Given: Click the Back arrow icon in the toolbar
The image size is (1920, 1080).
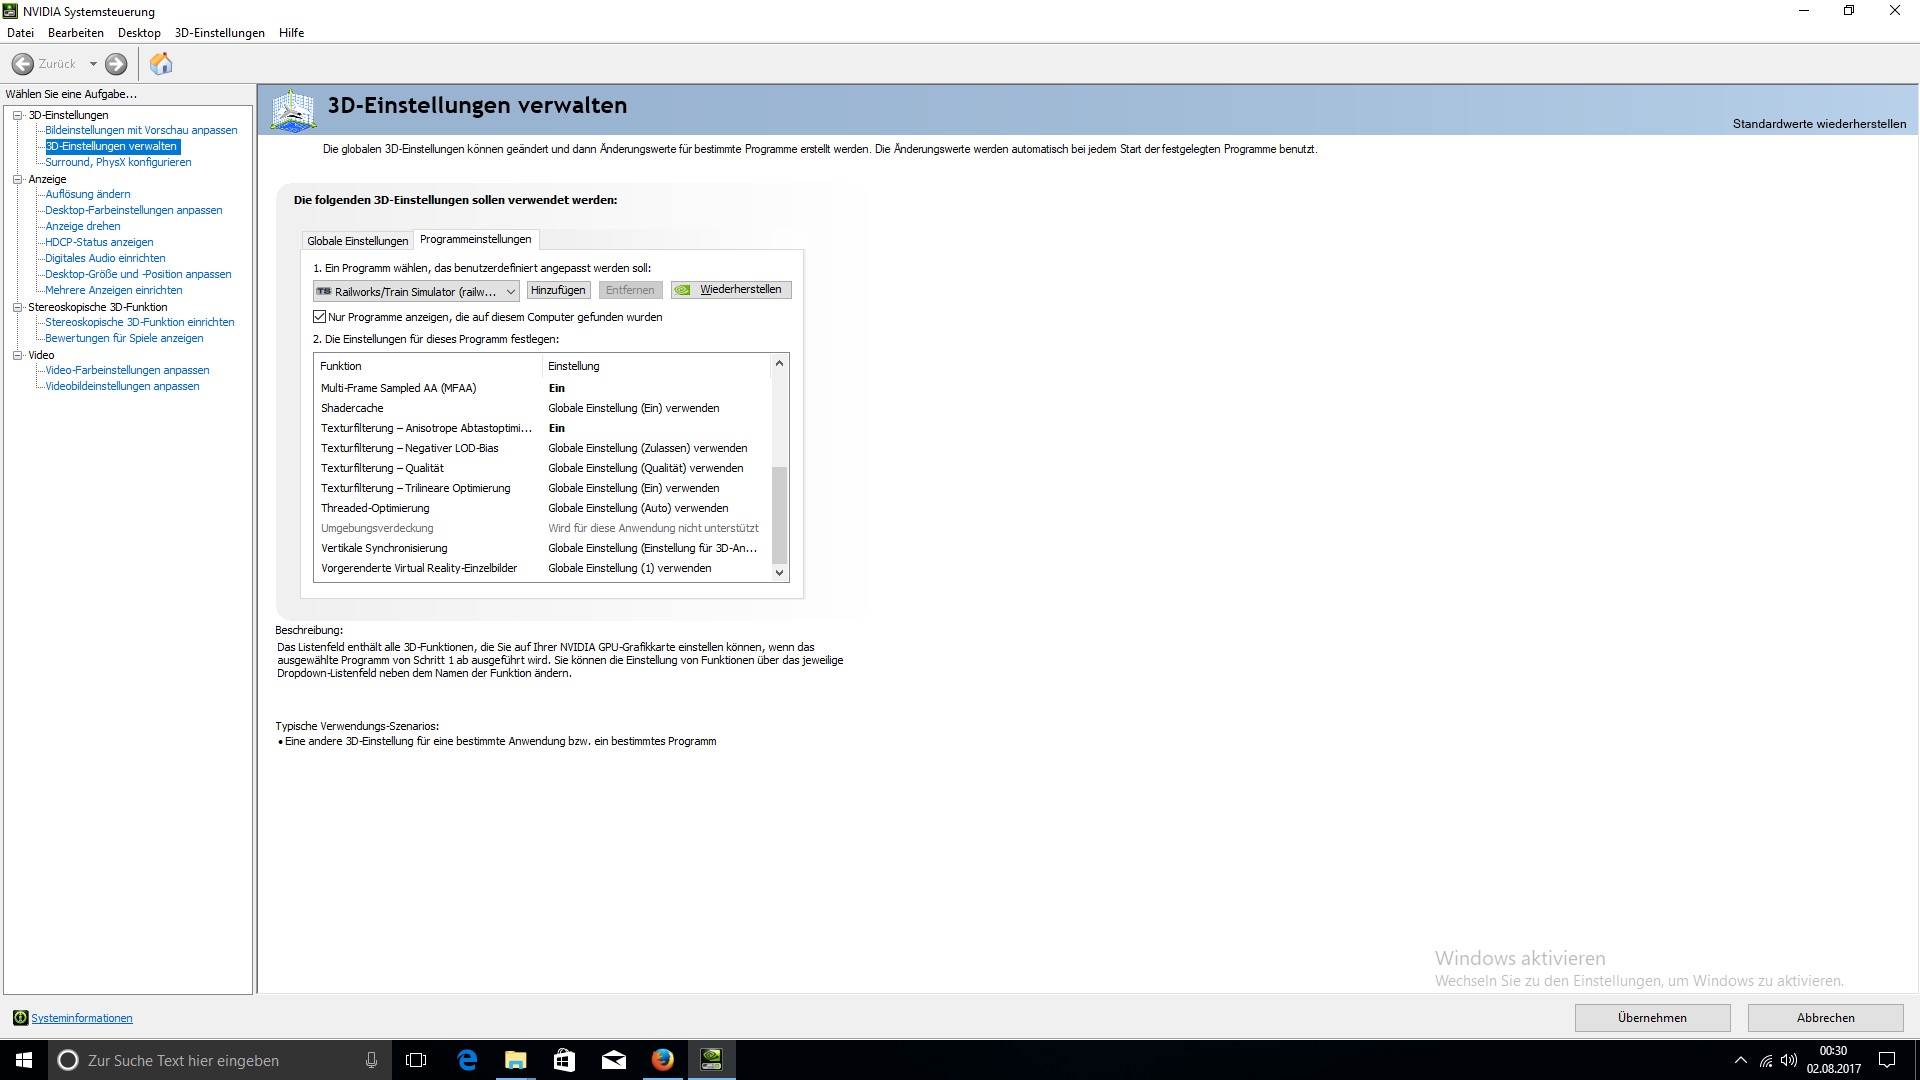Looking at the screenshot, I should pos(23,64).
